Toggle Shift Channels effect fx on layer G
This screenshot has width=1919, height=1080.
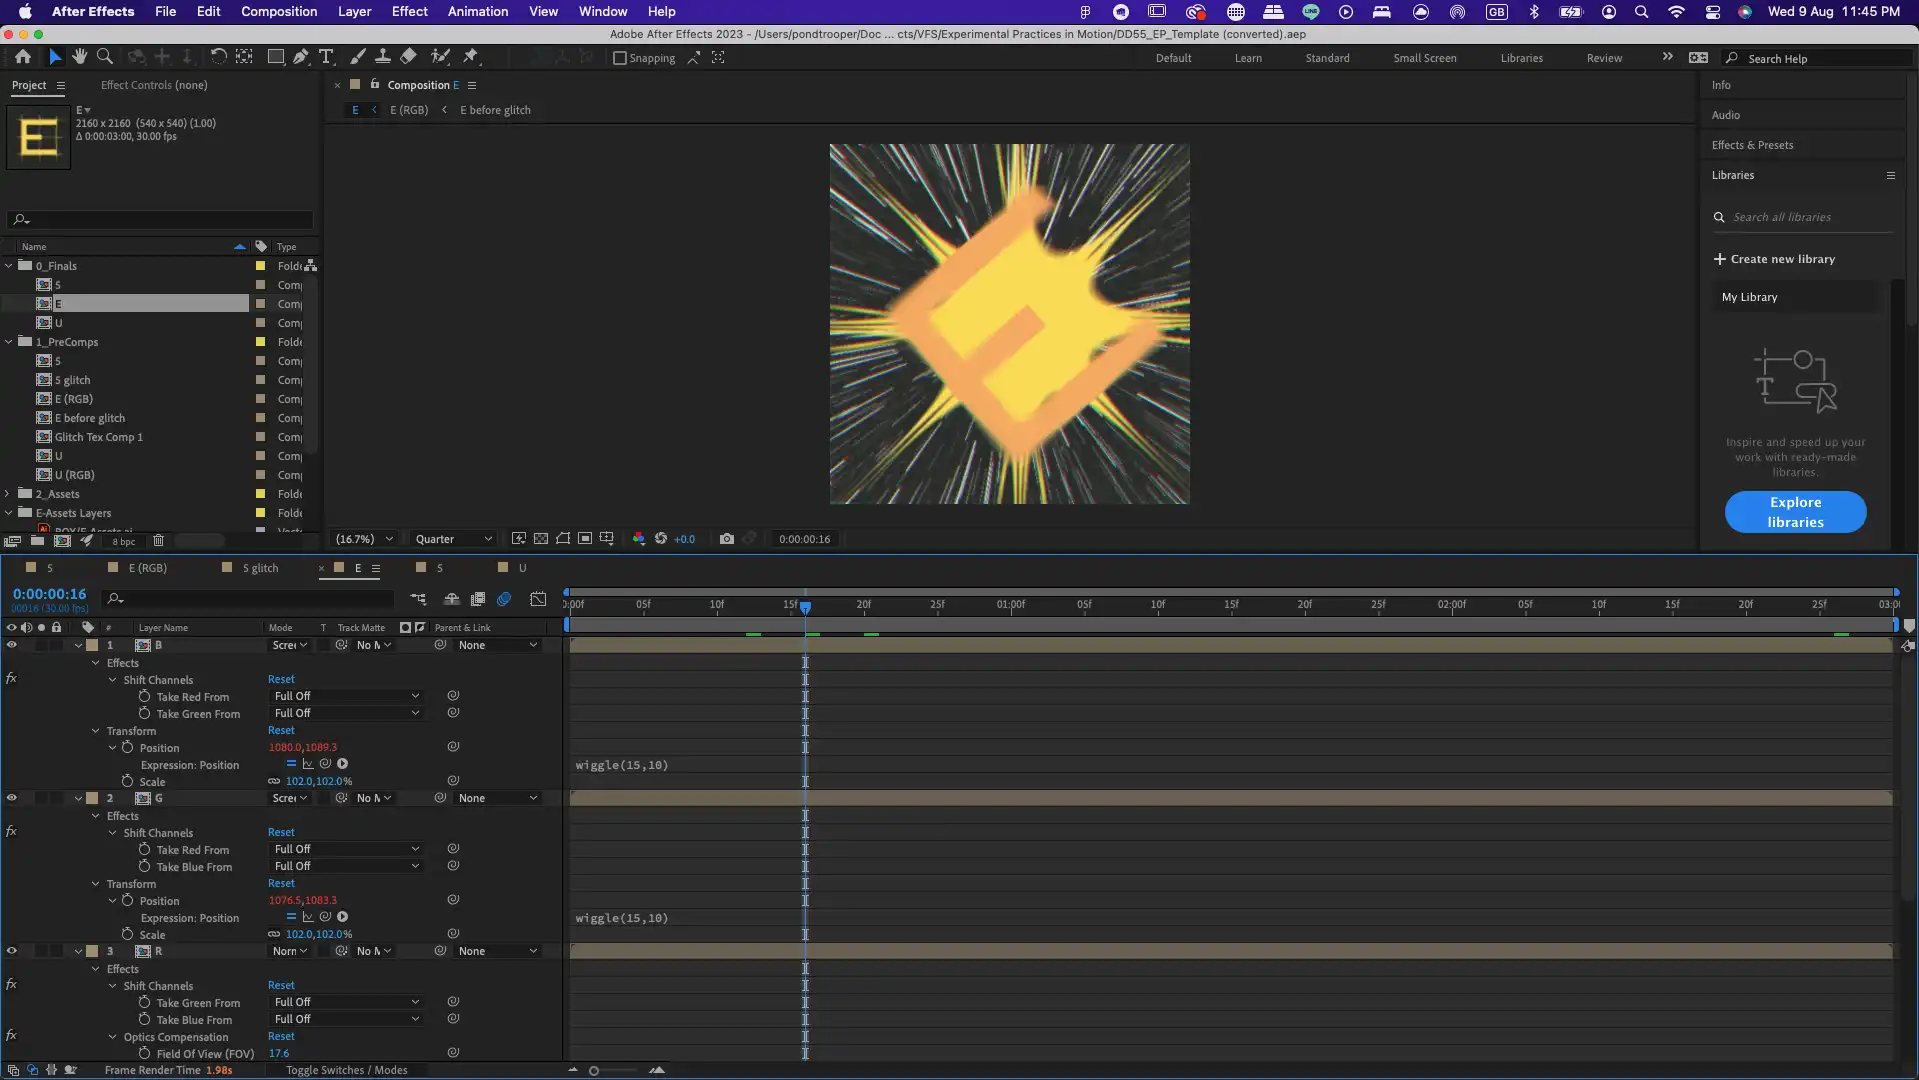pyautogui.click(x=12, y=832)
